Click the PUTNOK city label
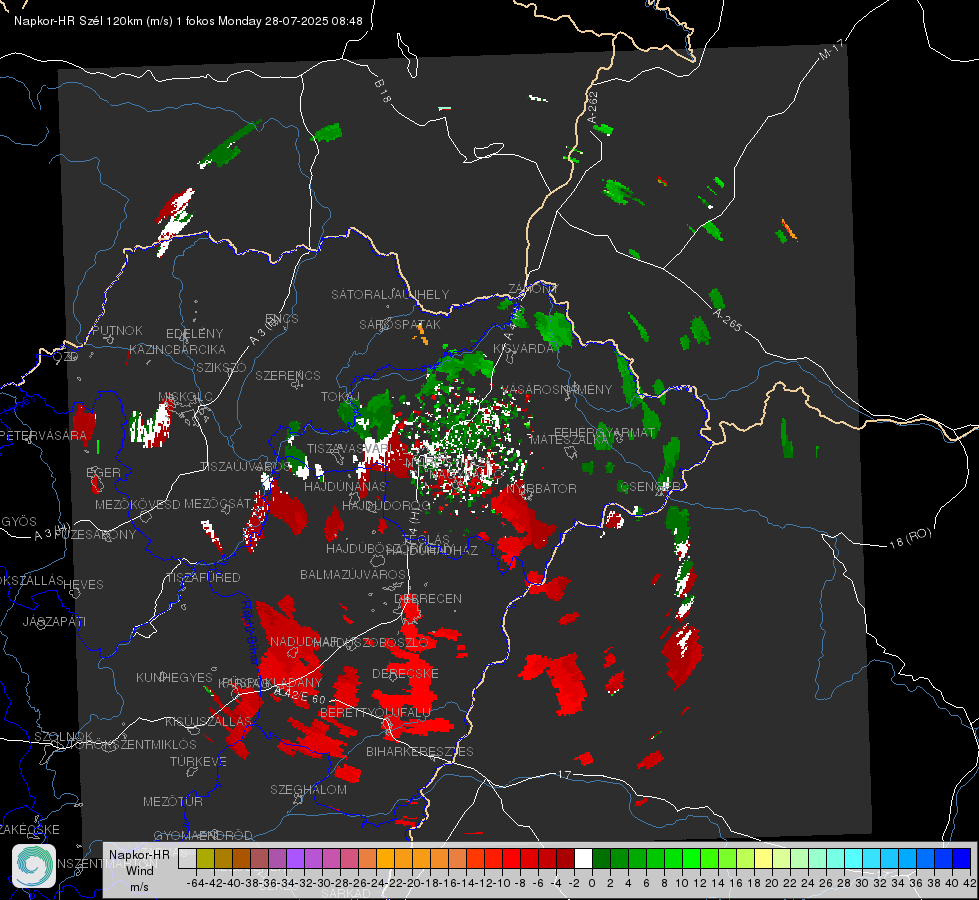 point(118,330)
